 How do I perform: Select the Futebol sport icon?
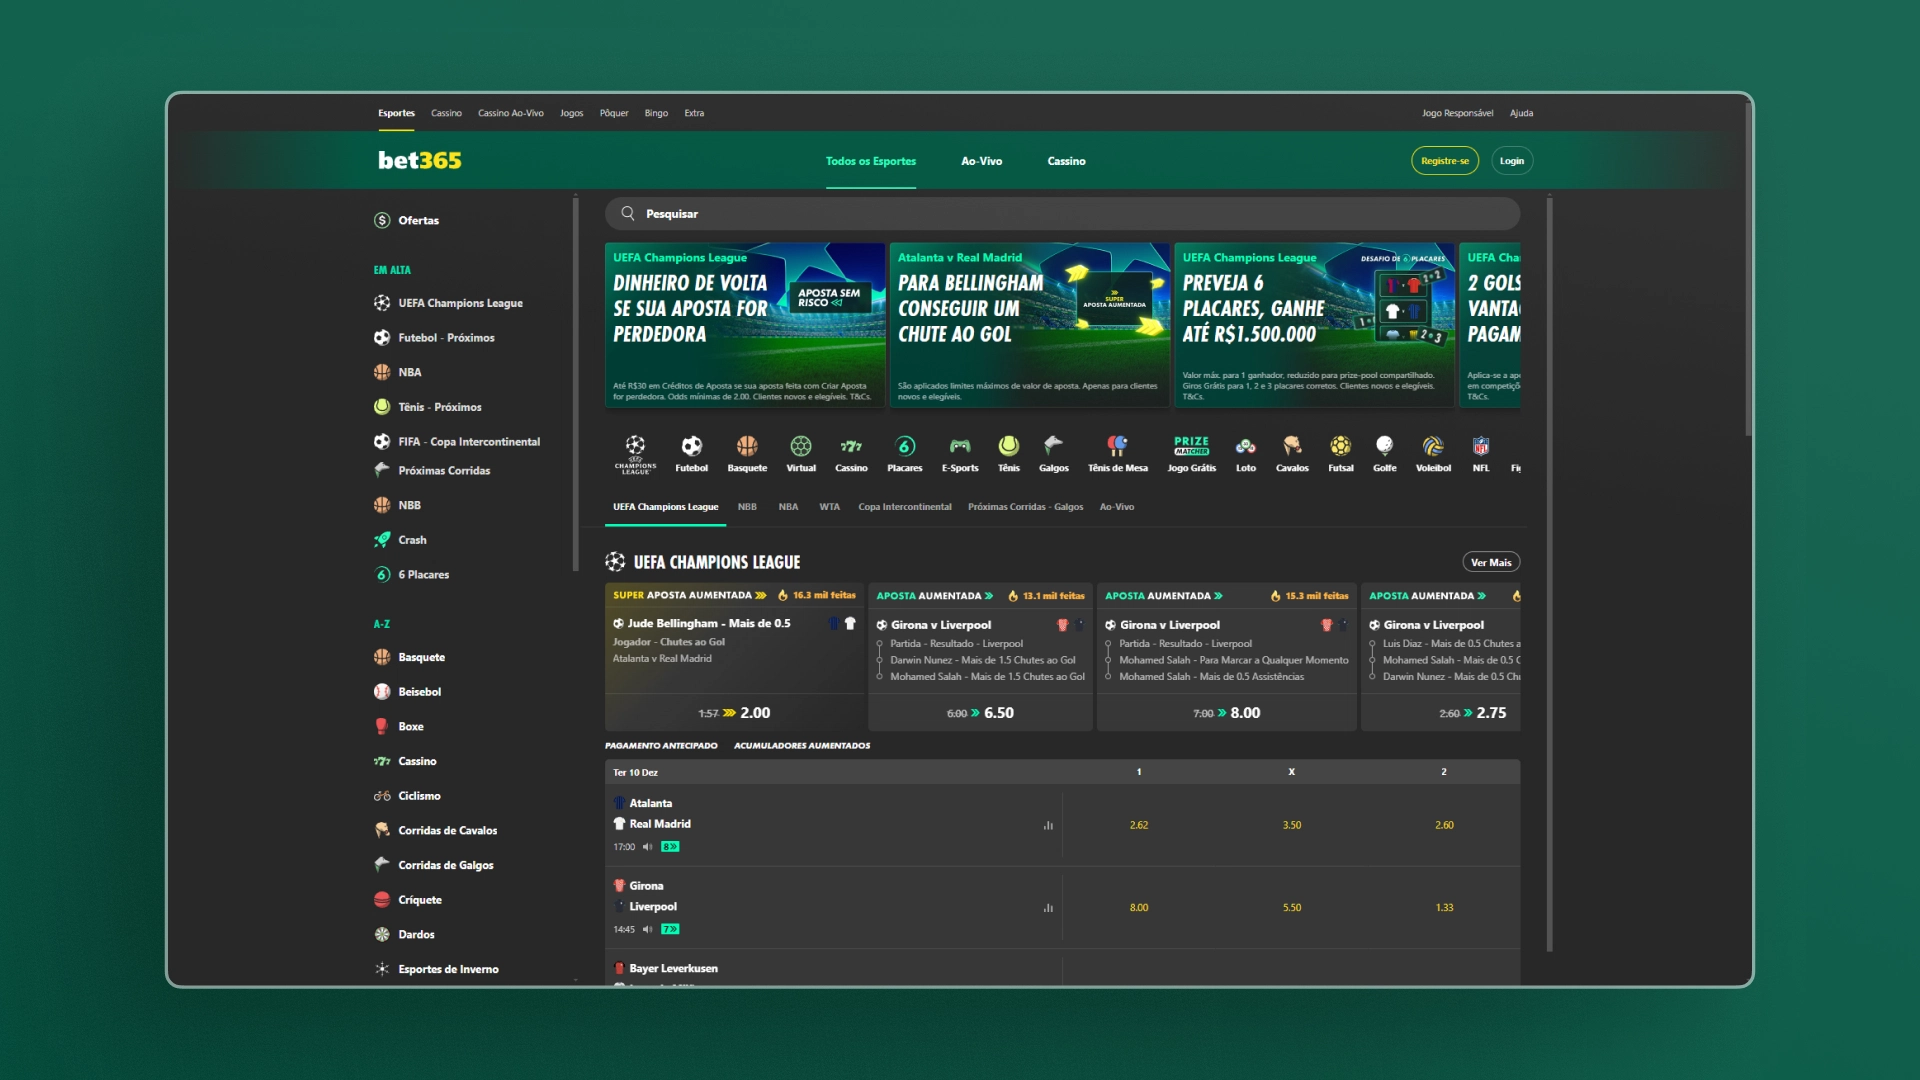pos(691,452)
